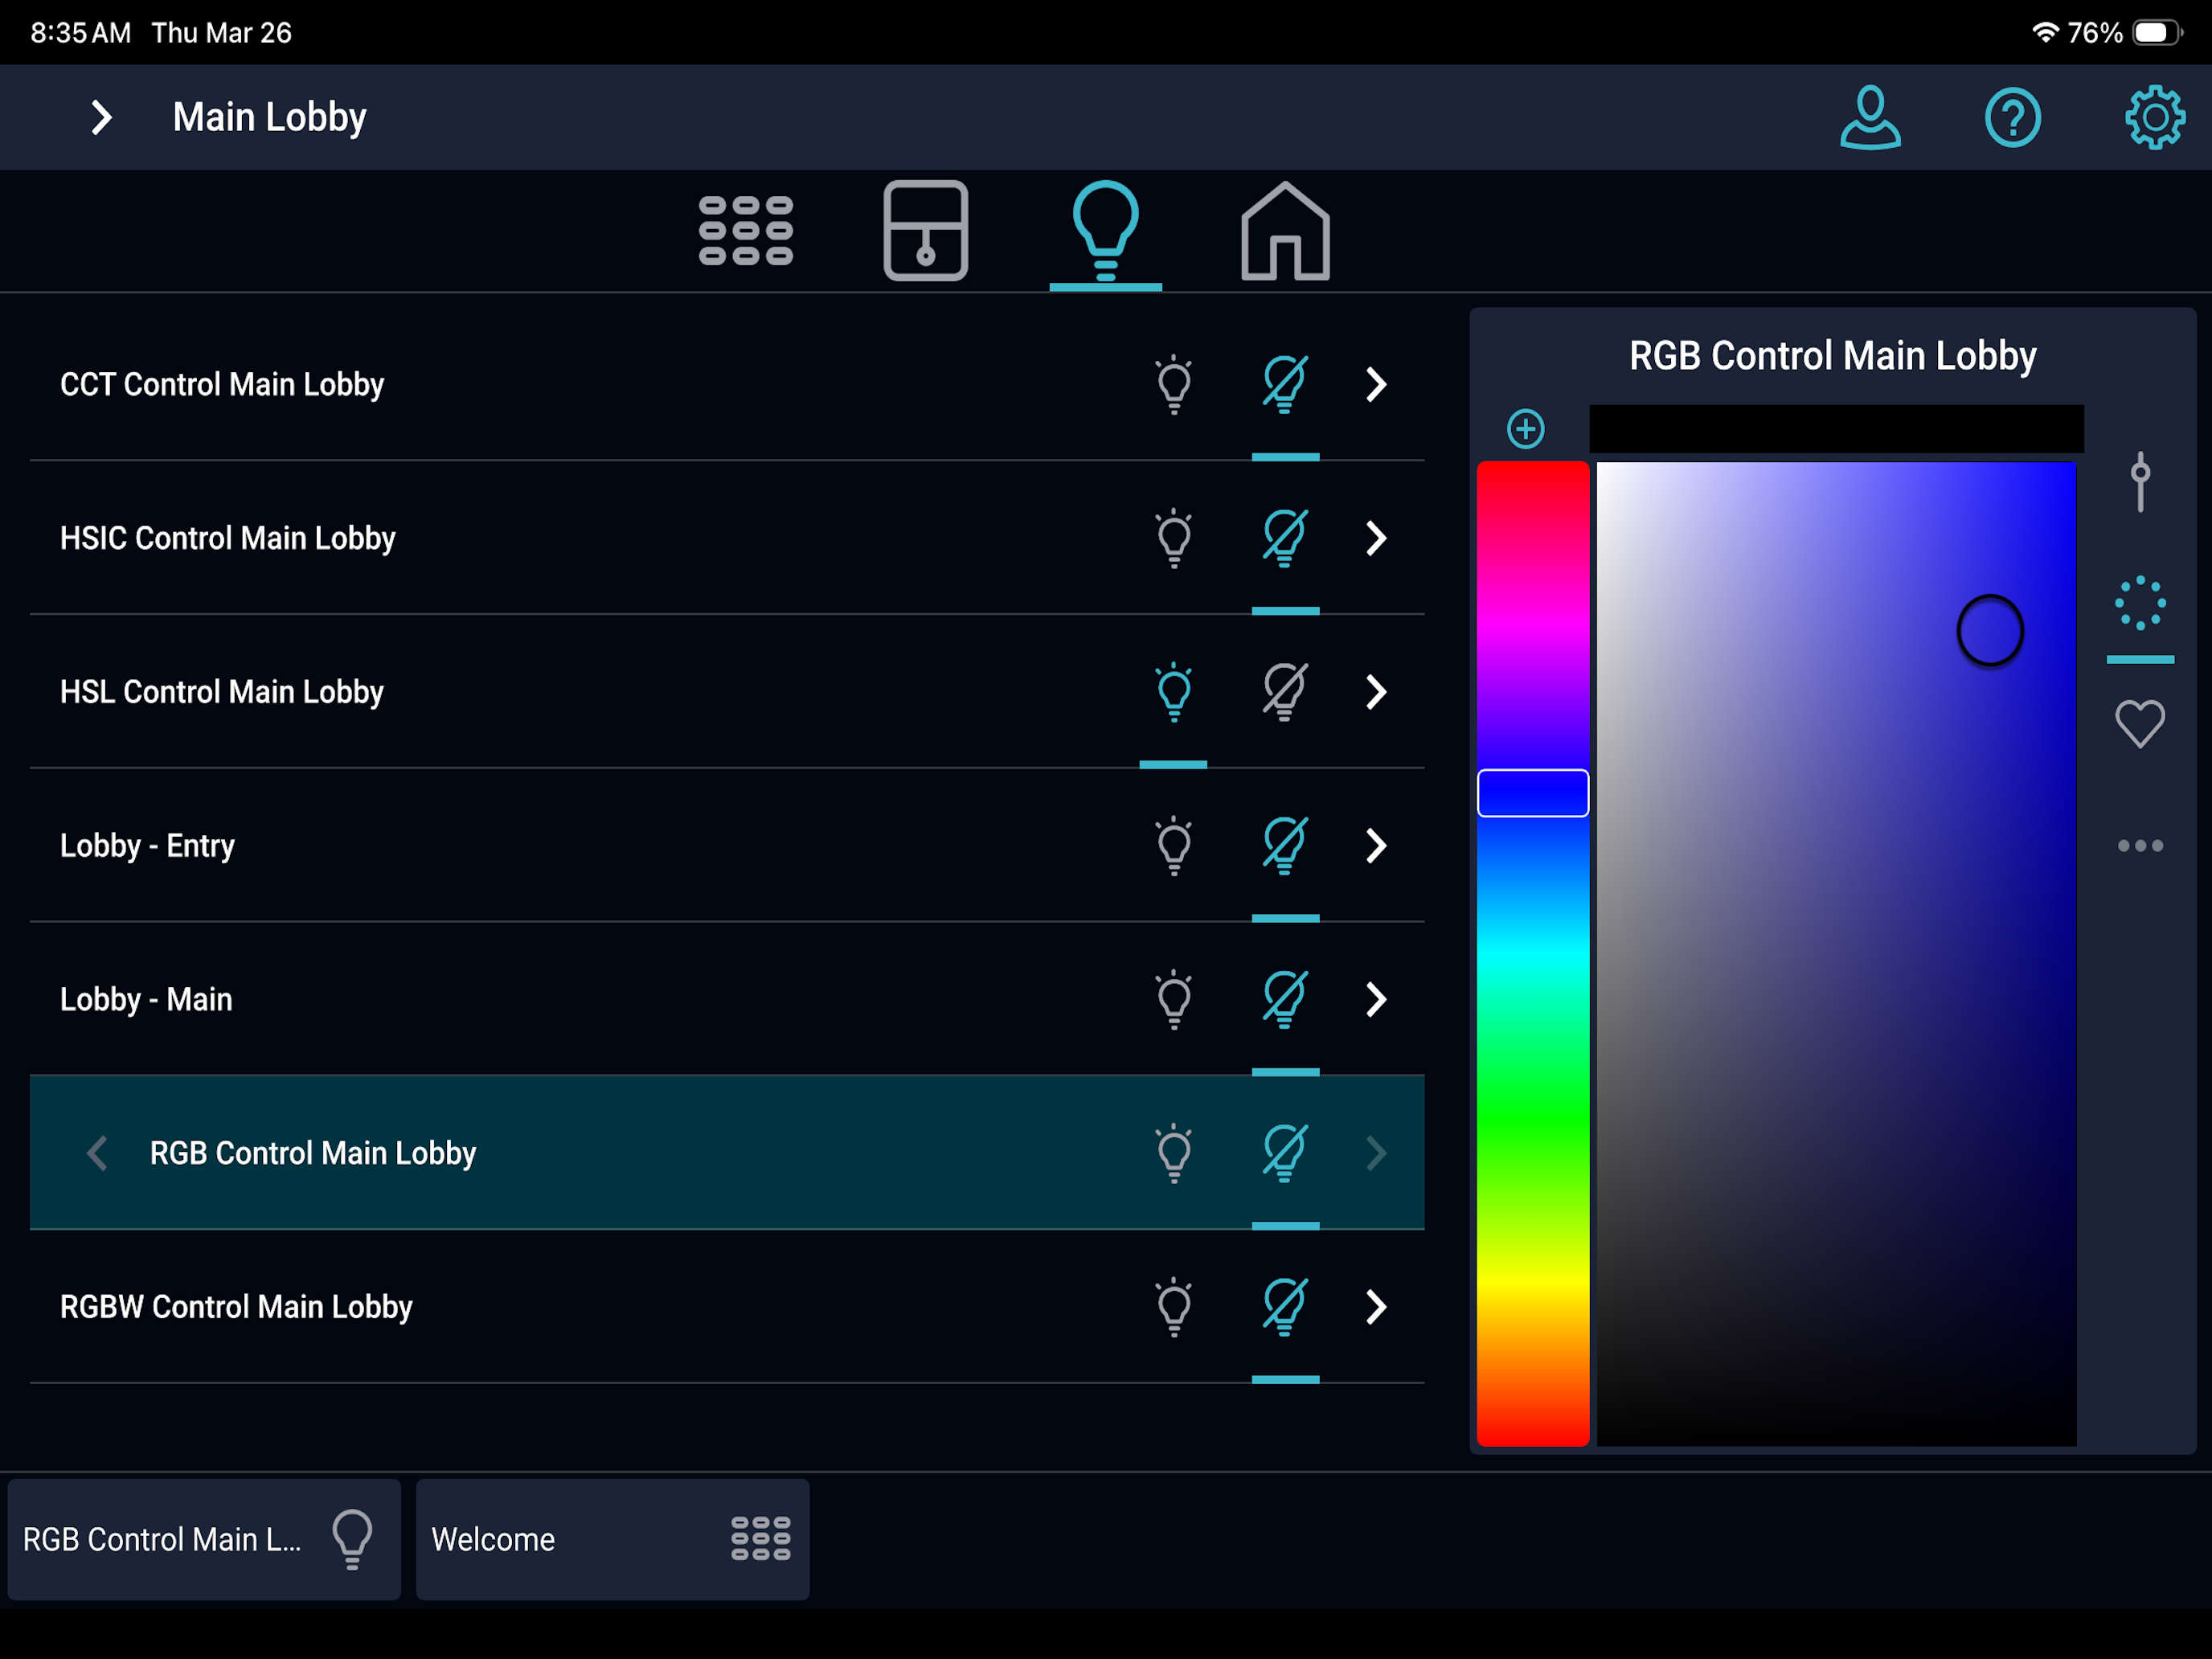The height and width of the screenshot is (1659, 2212).
Task: Expand Lobby - Entry details
Action: 1376,846
